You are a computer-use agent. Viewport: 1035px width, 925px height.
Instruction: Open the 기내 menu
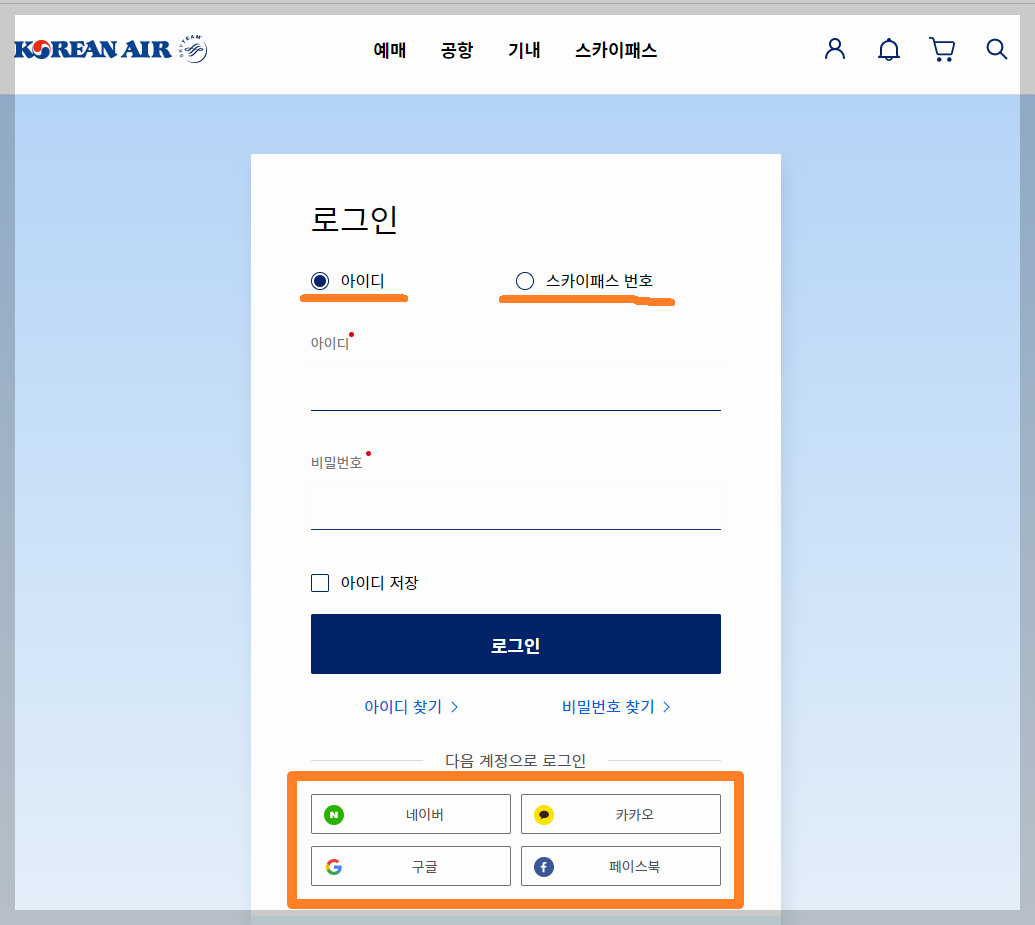524,50
